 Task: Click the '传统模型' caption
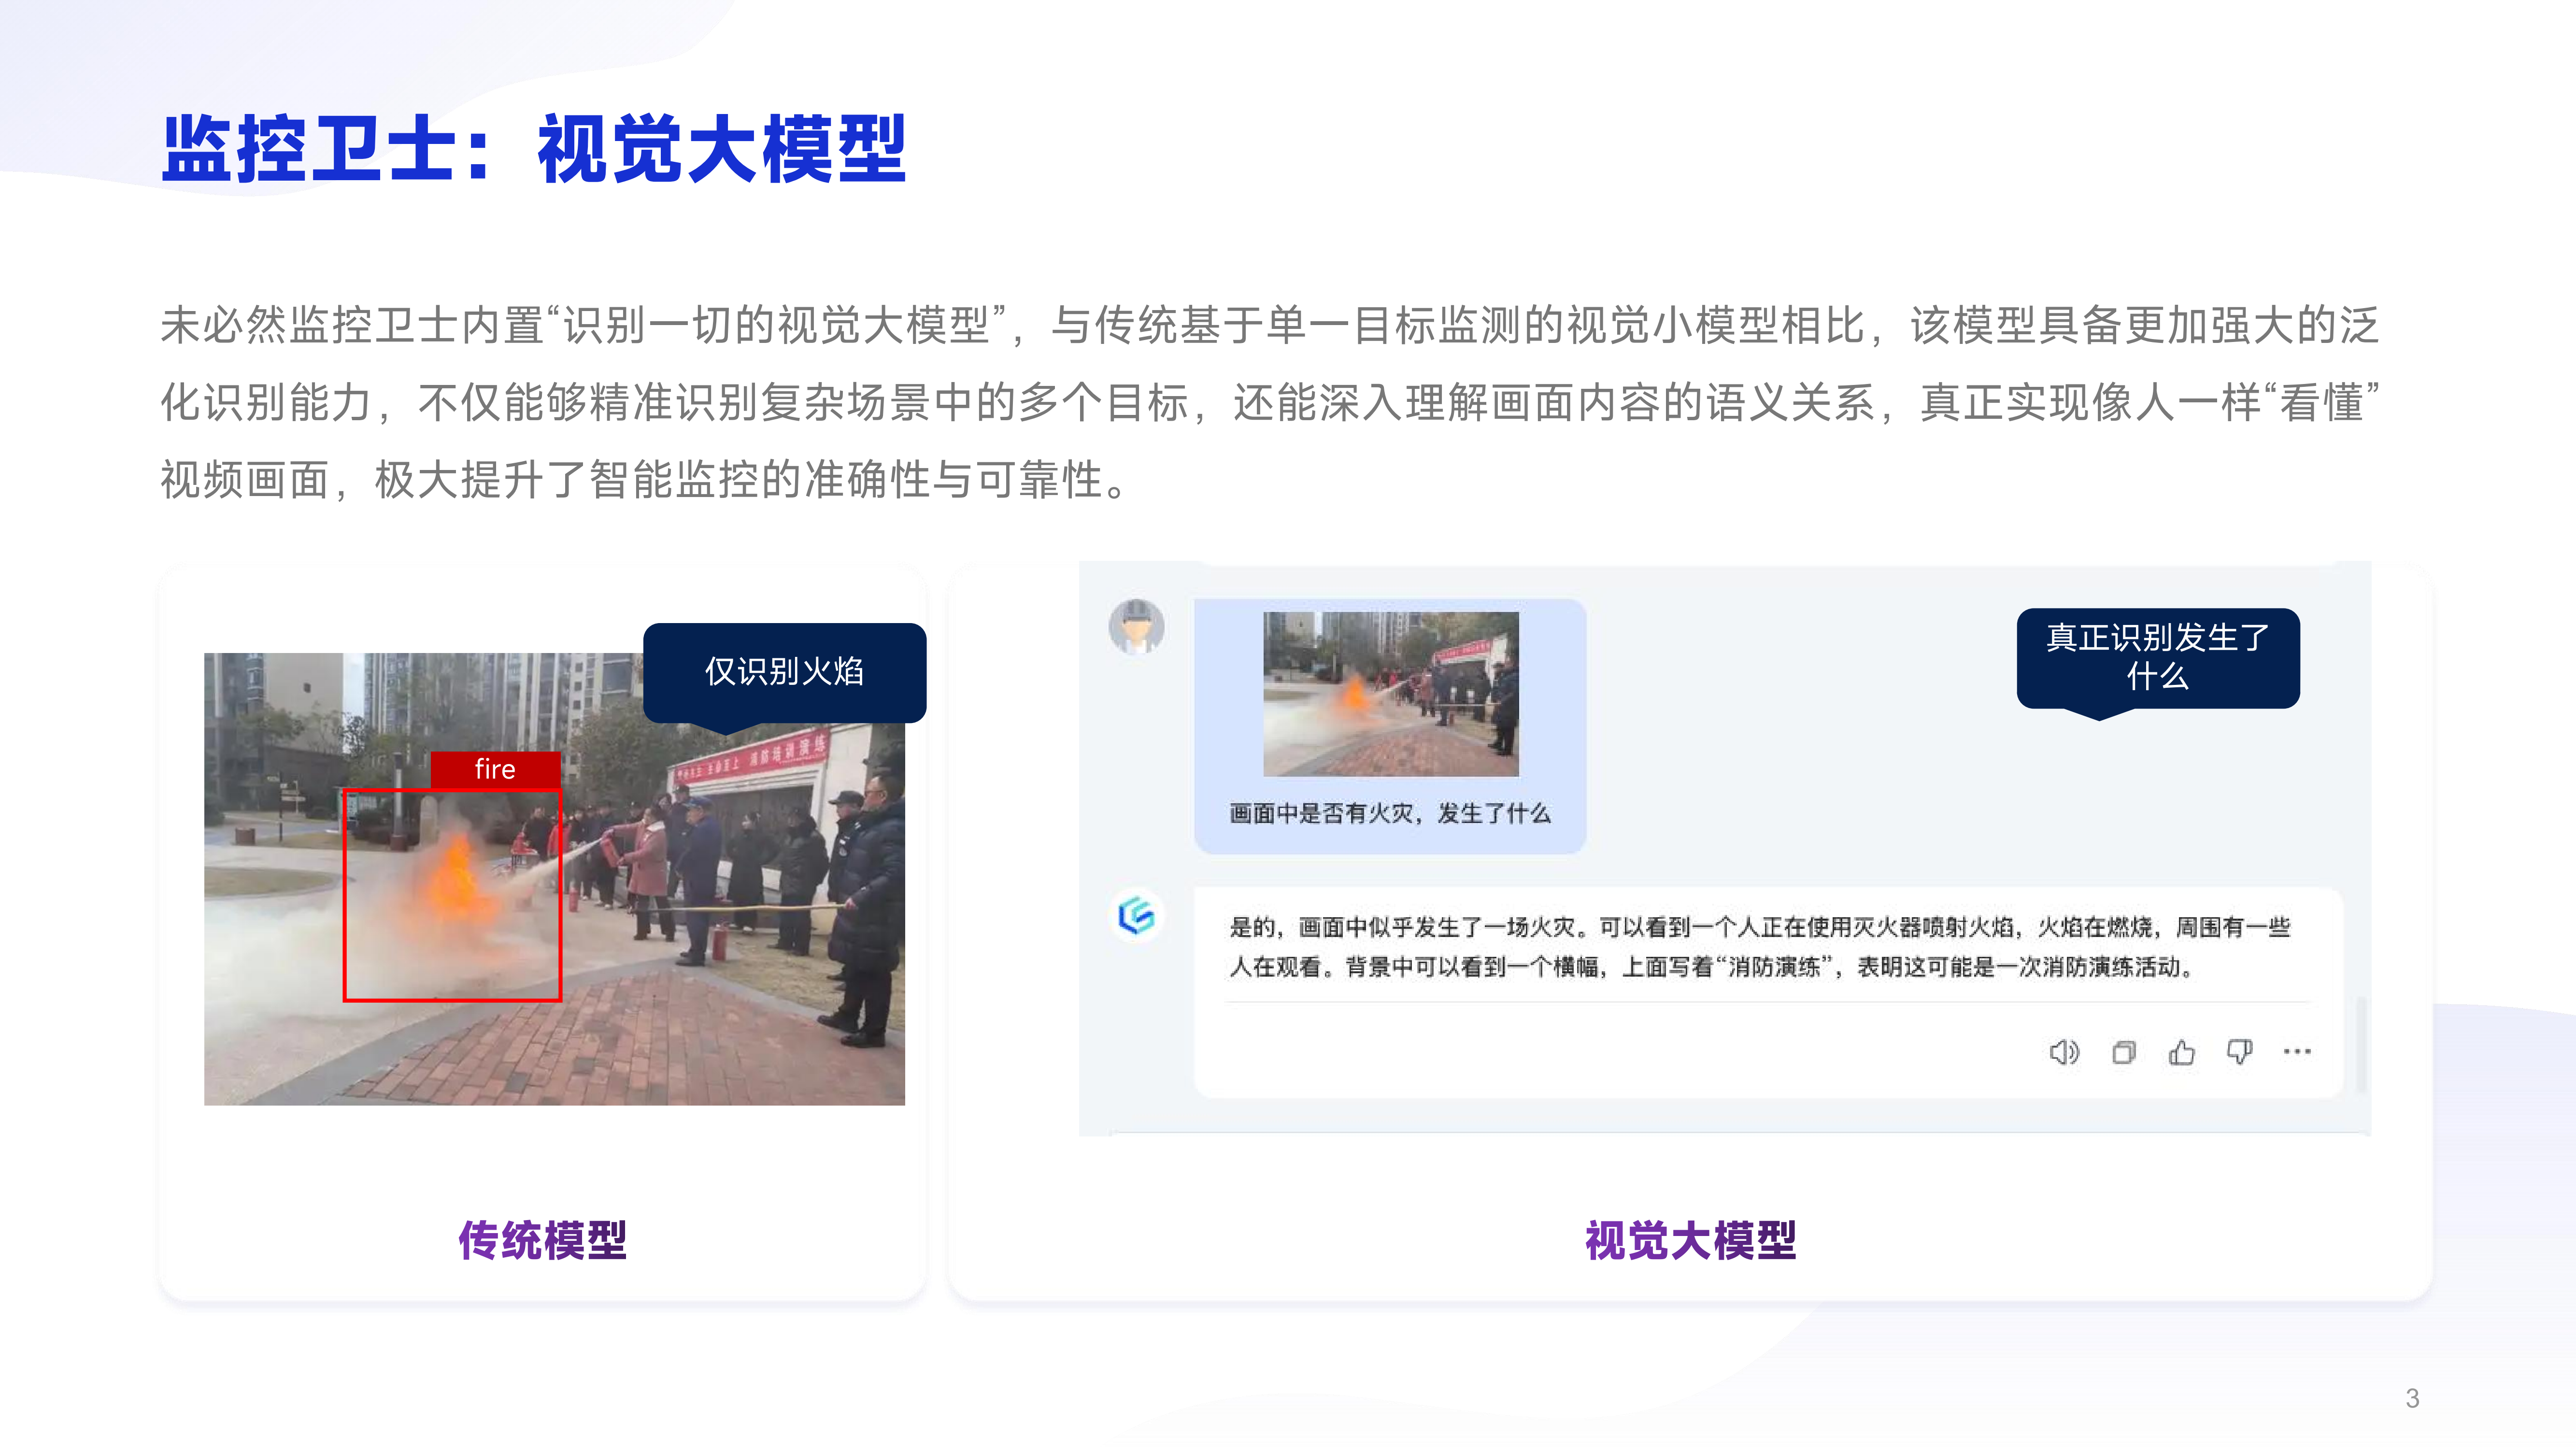[542, 1240]
